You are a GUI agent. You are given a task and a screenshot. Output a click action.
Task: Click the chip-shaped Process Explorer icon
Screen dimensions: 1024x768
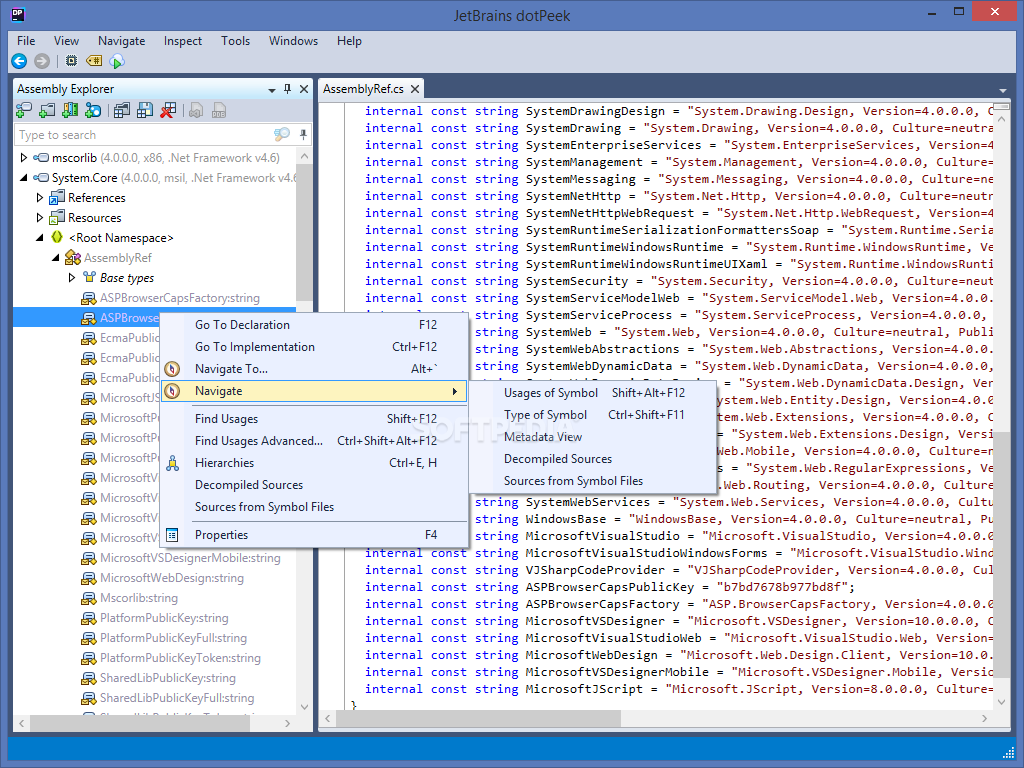(71, 61)
